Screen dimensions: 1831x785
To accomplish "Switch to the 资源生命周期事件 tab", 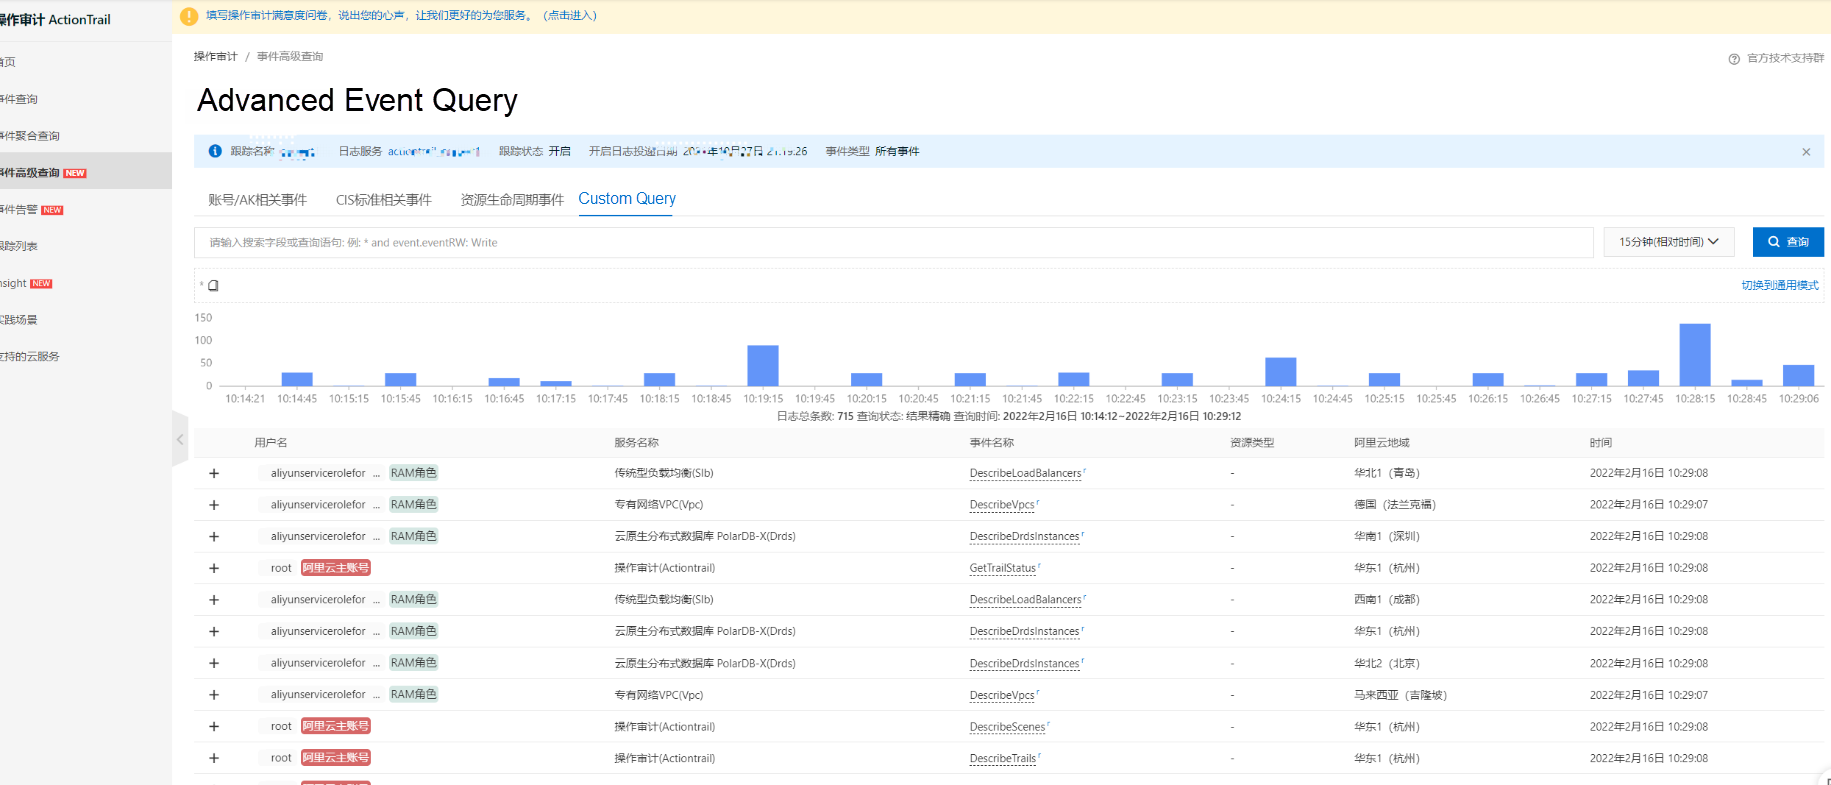I will click(512, 200).
